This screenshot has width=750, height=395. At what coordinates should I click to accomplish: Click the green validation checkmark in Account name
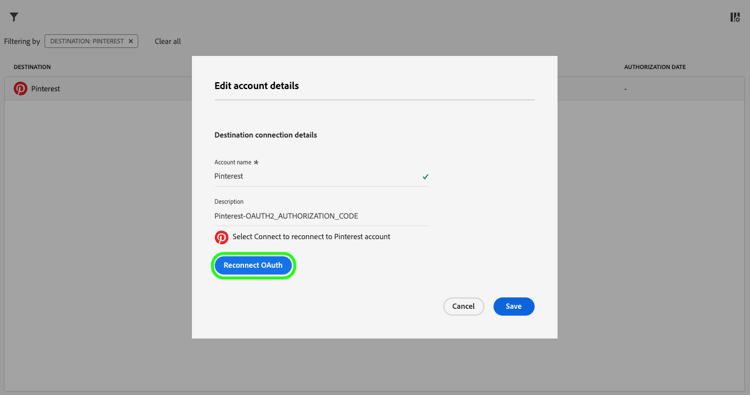pos(425,176)
